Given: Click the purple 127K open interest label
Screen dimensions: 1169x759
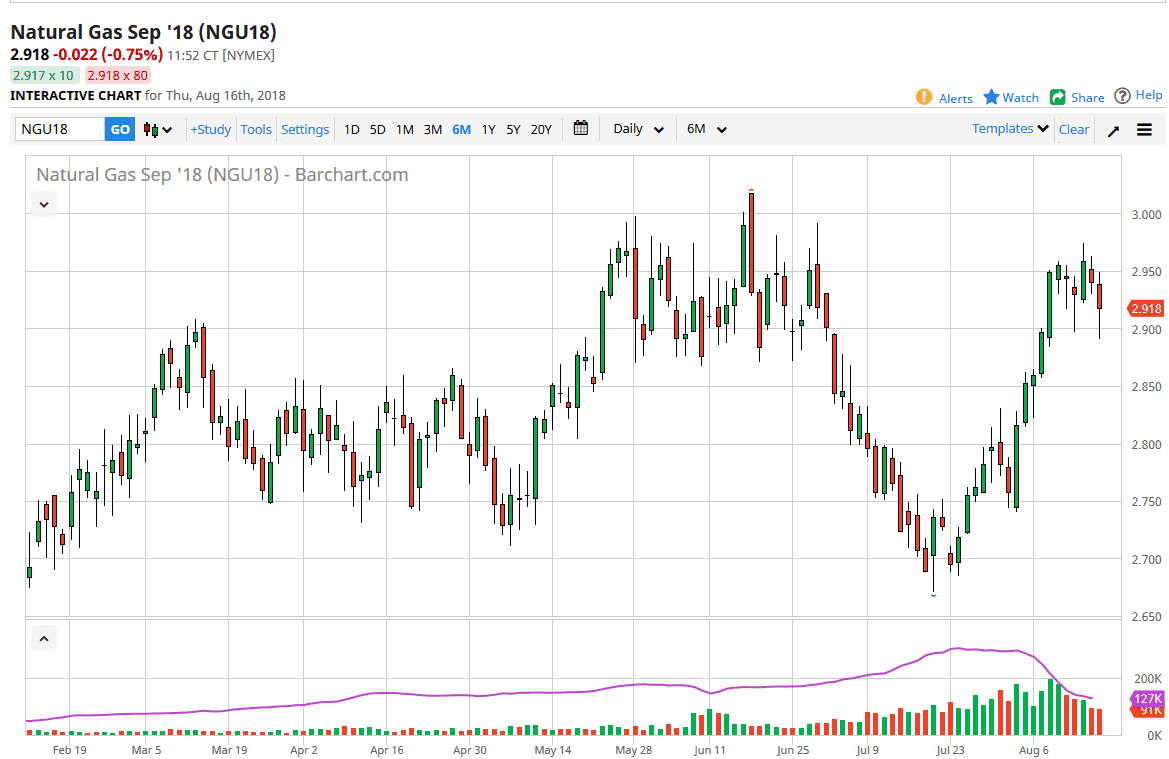Looking at the screenshot, I should tap(1147, 699).
